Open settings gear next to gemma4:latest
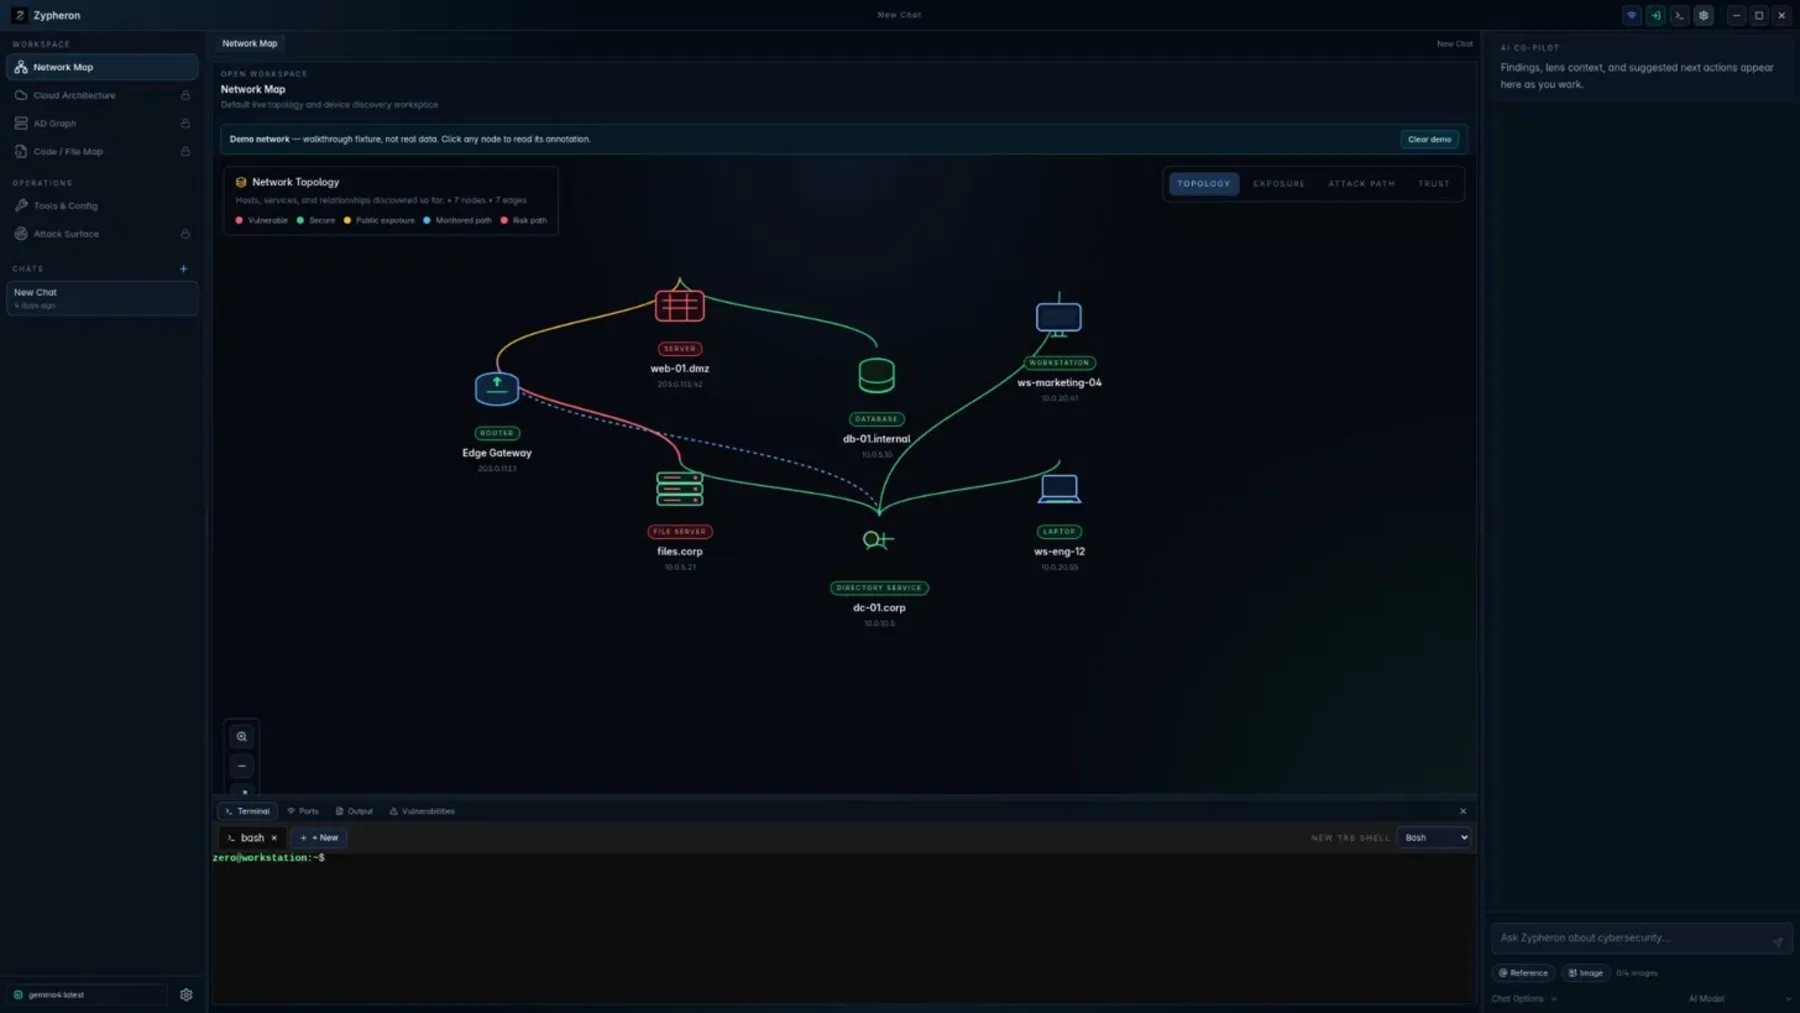1800x1013 pixels. click(x=186, y=995)
